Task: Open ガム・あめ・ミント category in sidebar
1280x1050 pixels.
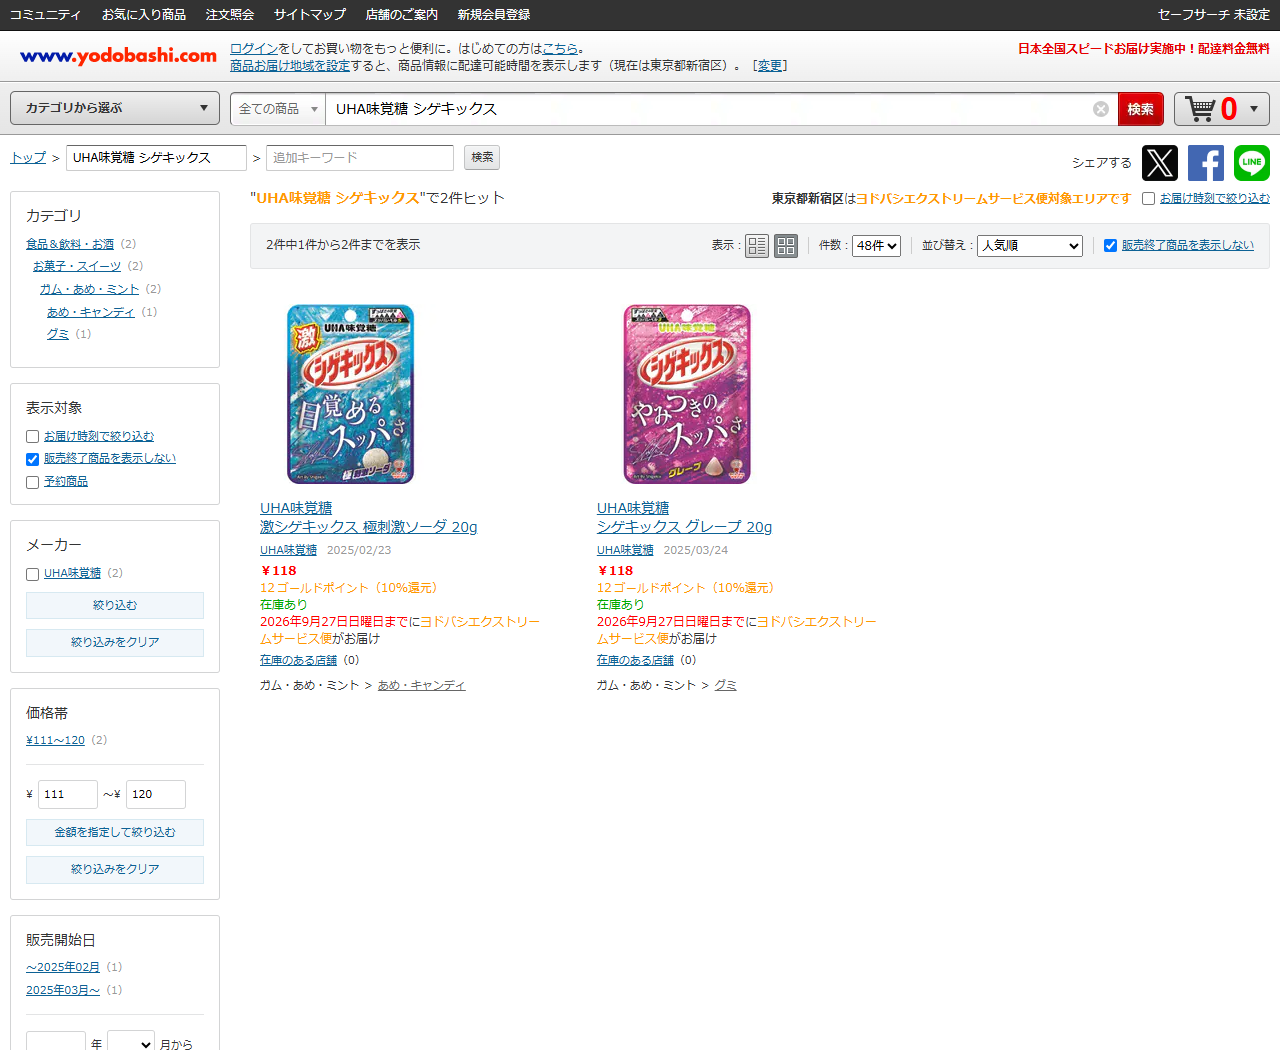Action: (x=90, y=289)
